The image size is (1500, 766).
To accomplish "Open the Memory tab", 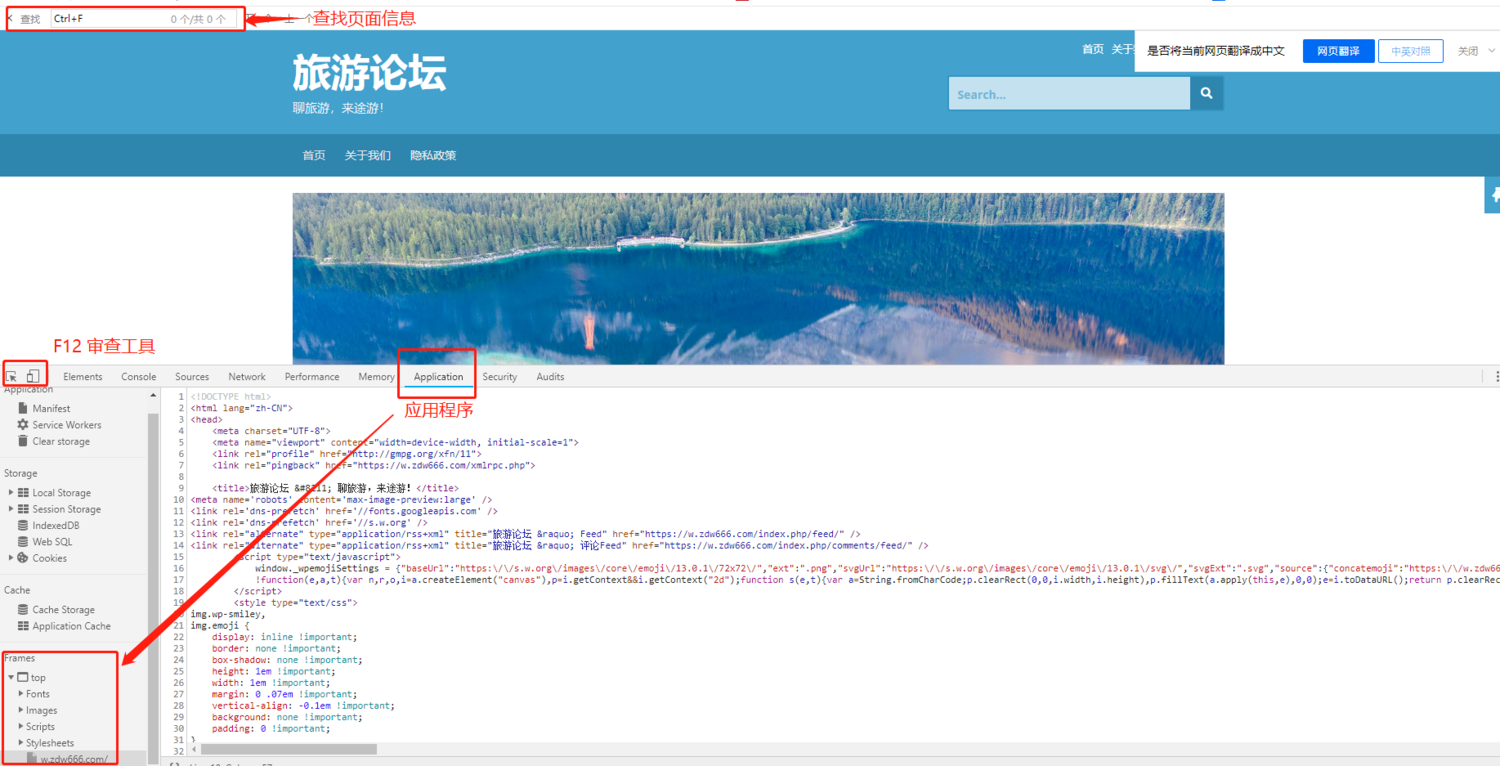I will coord(376,377).
